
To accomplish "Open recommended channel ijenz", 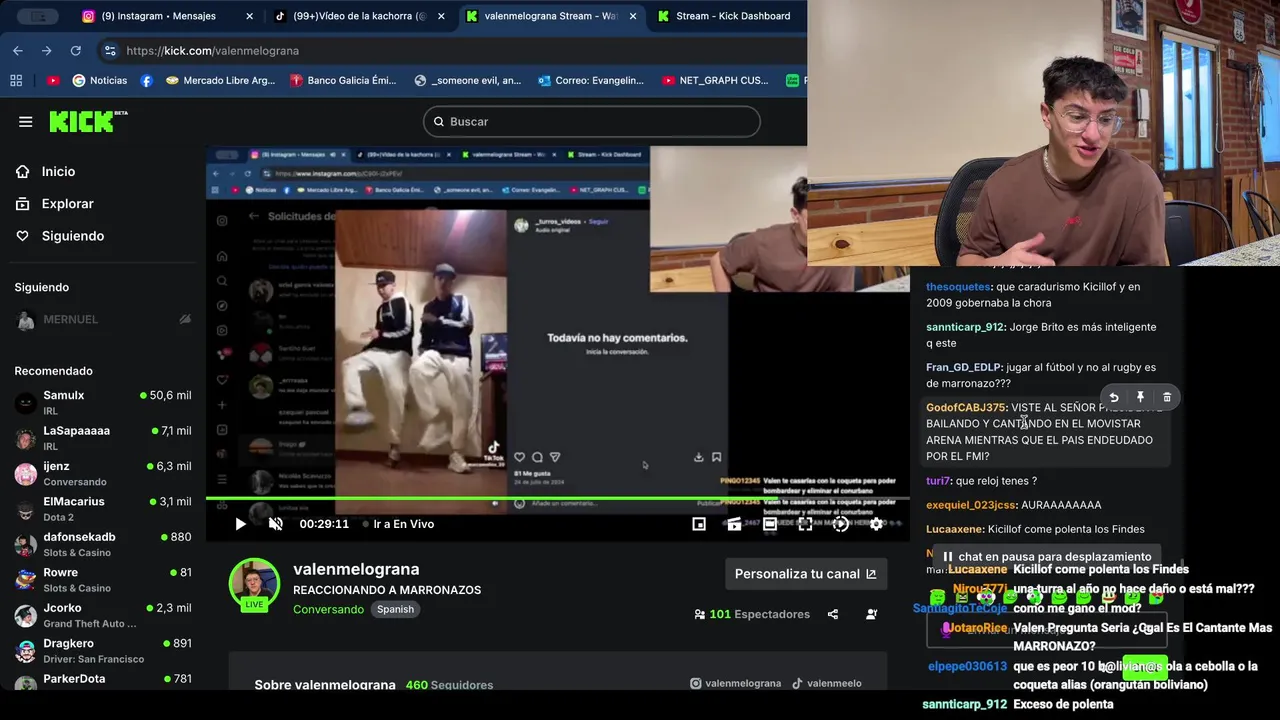I will point(103,473).
